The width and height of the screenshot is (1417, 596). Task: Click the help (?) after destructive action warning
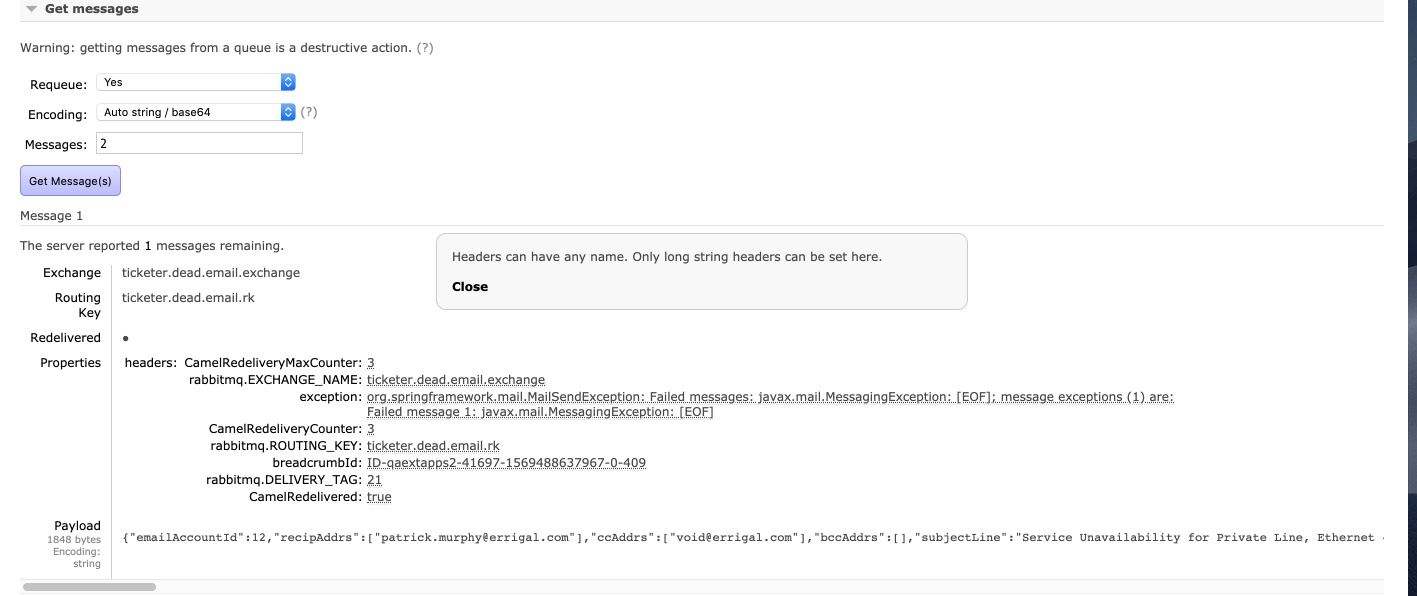point(425,48)
